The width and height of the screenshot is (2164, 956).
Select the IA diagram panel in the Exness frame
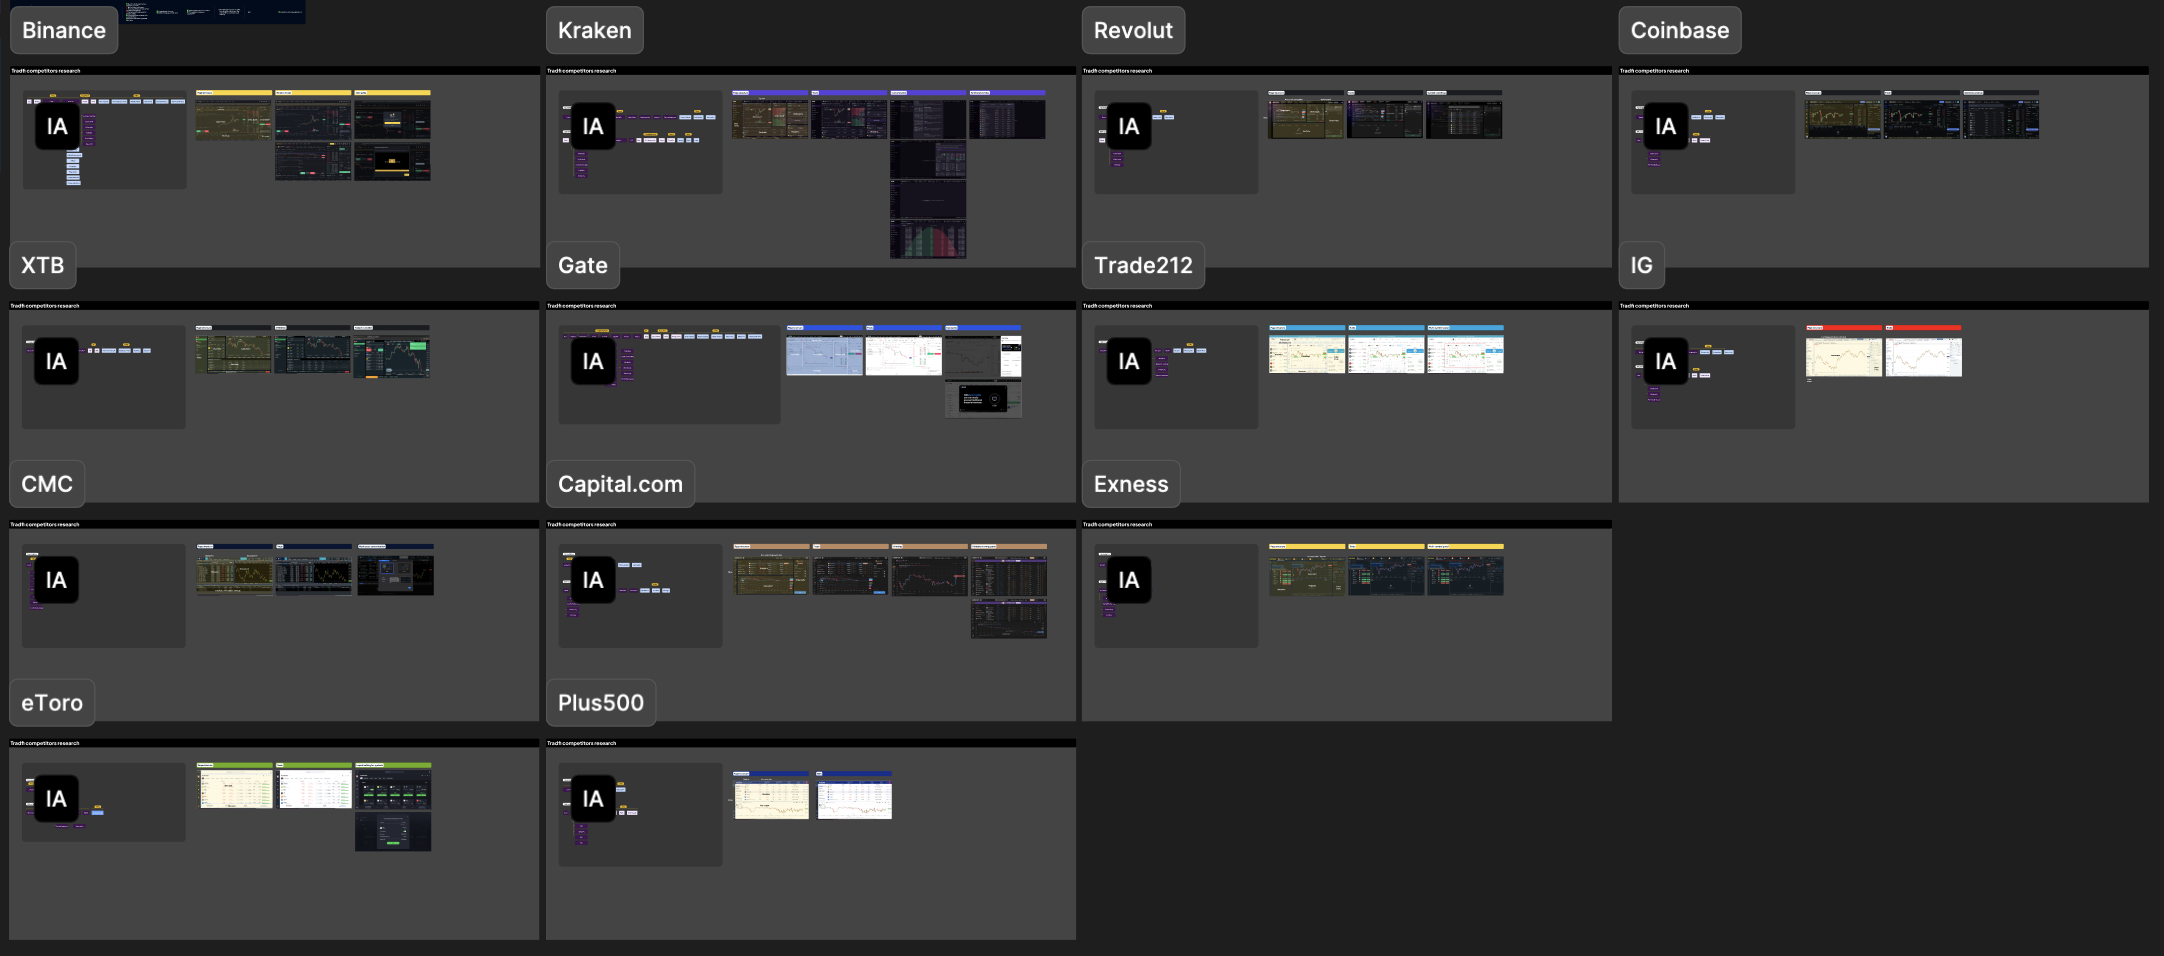[x=1176, y=595]
